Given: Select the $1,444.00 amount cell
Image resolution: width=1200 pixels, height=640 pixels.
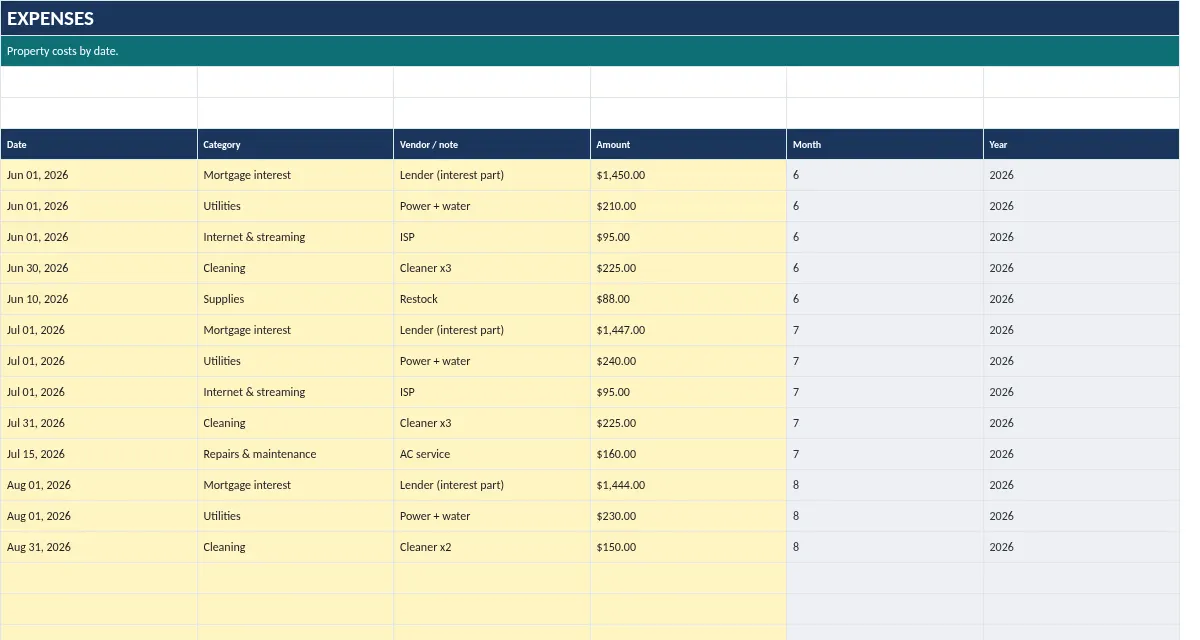Looking at the screenshot, I should tap(688, 485).
